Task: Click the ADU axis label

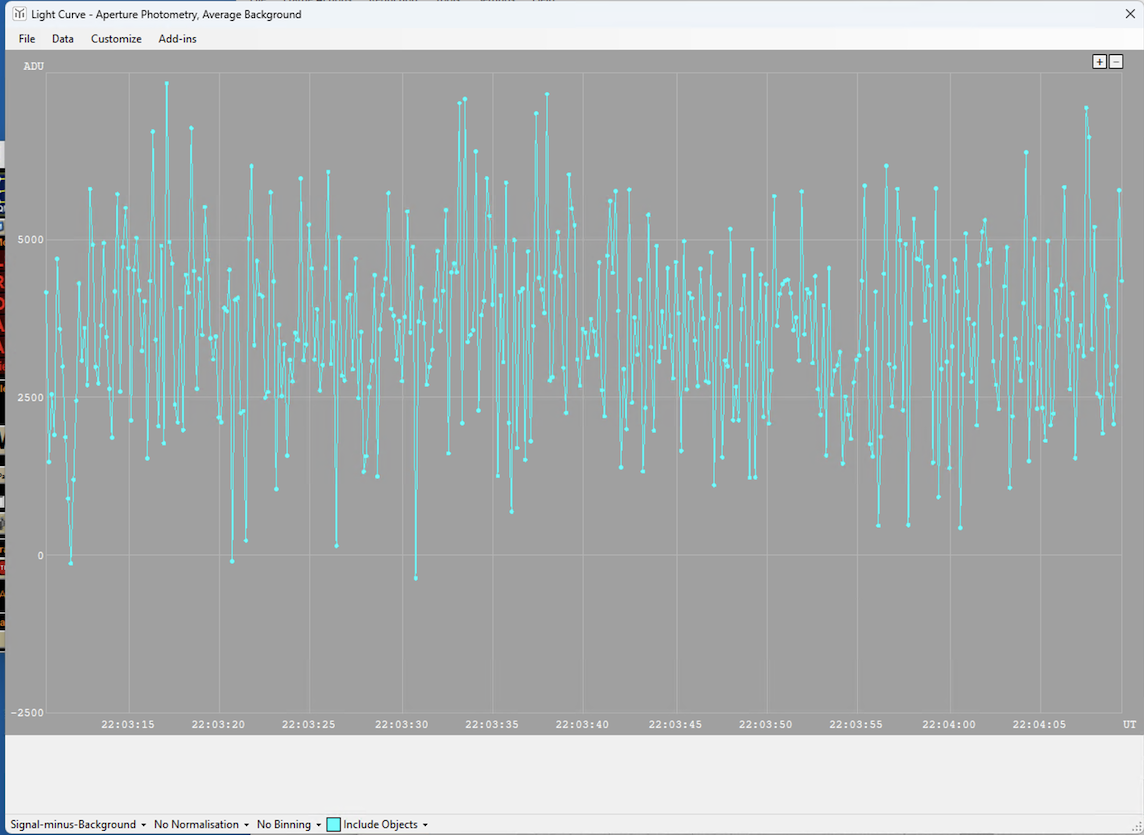Action: point(34,66)
